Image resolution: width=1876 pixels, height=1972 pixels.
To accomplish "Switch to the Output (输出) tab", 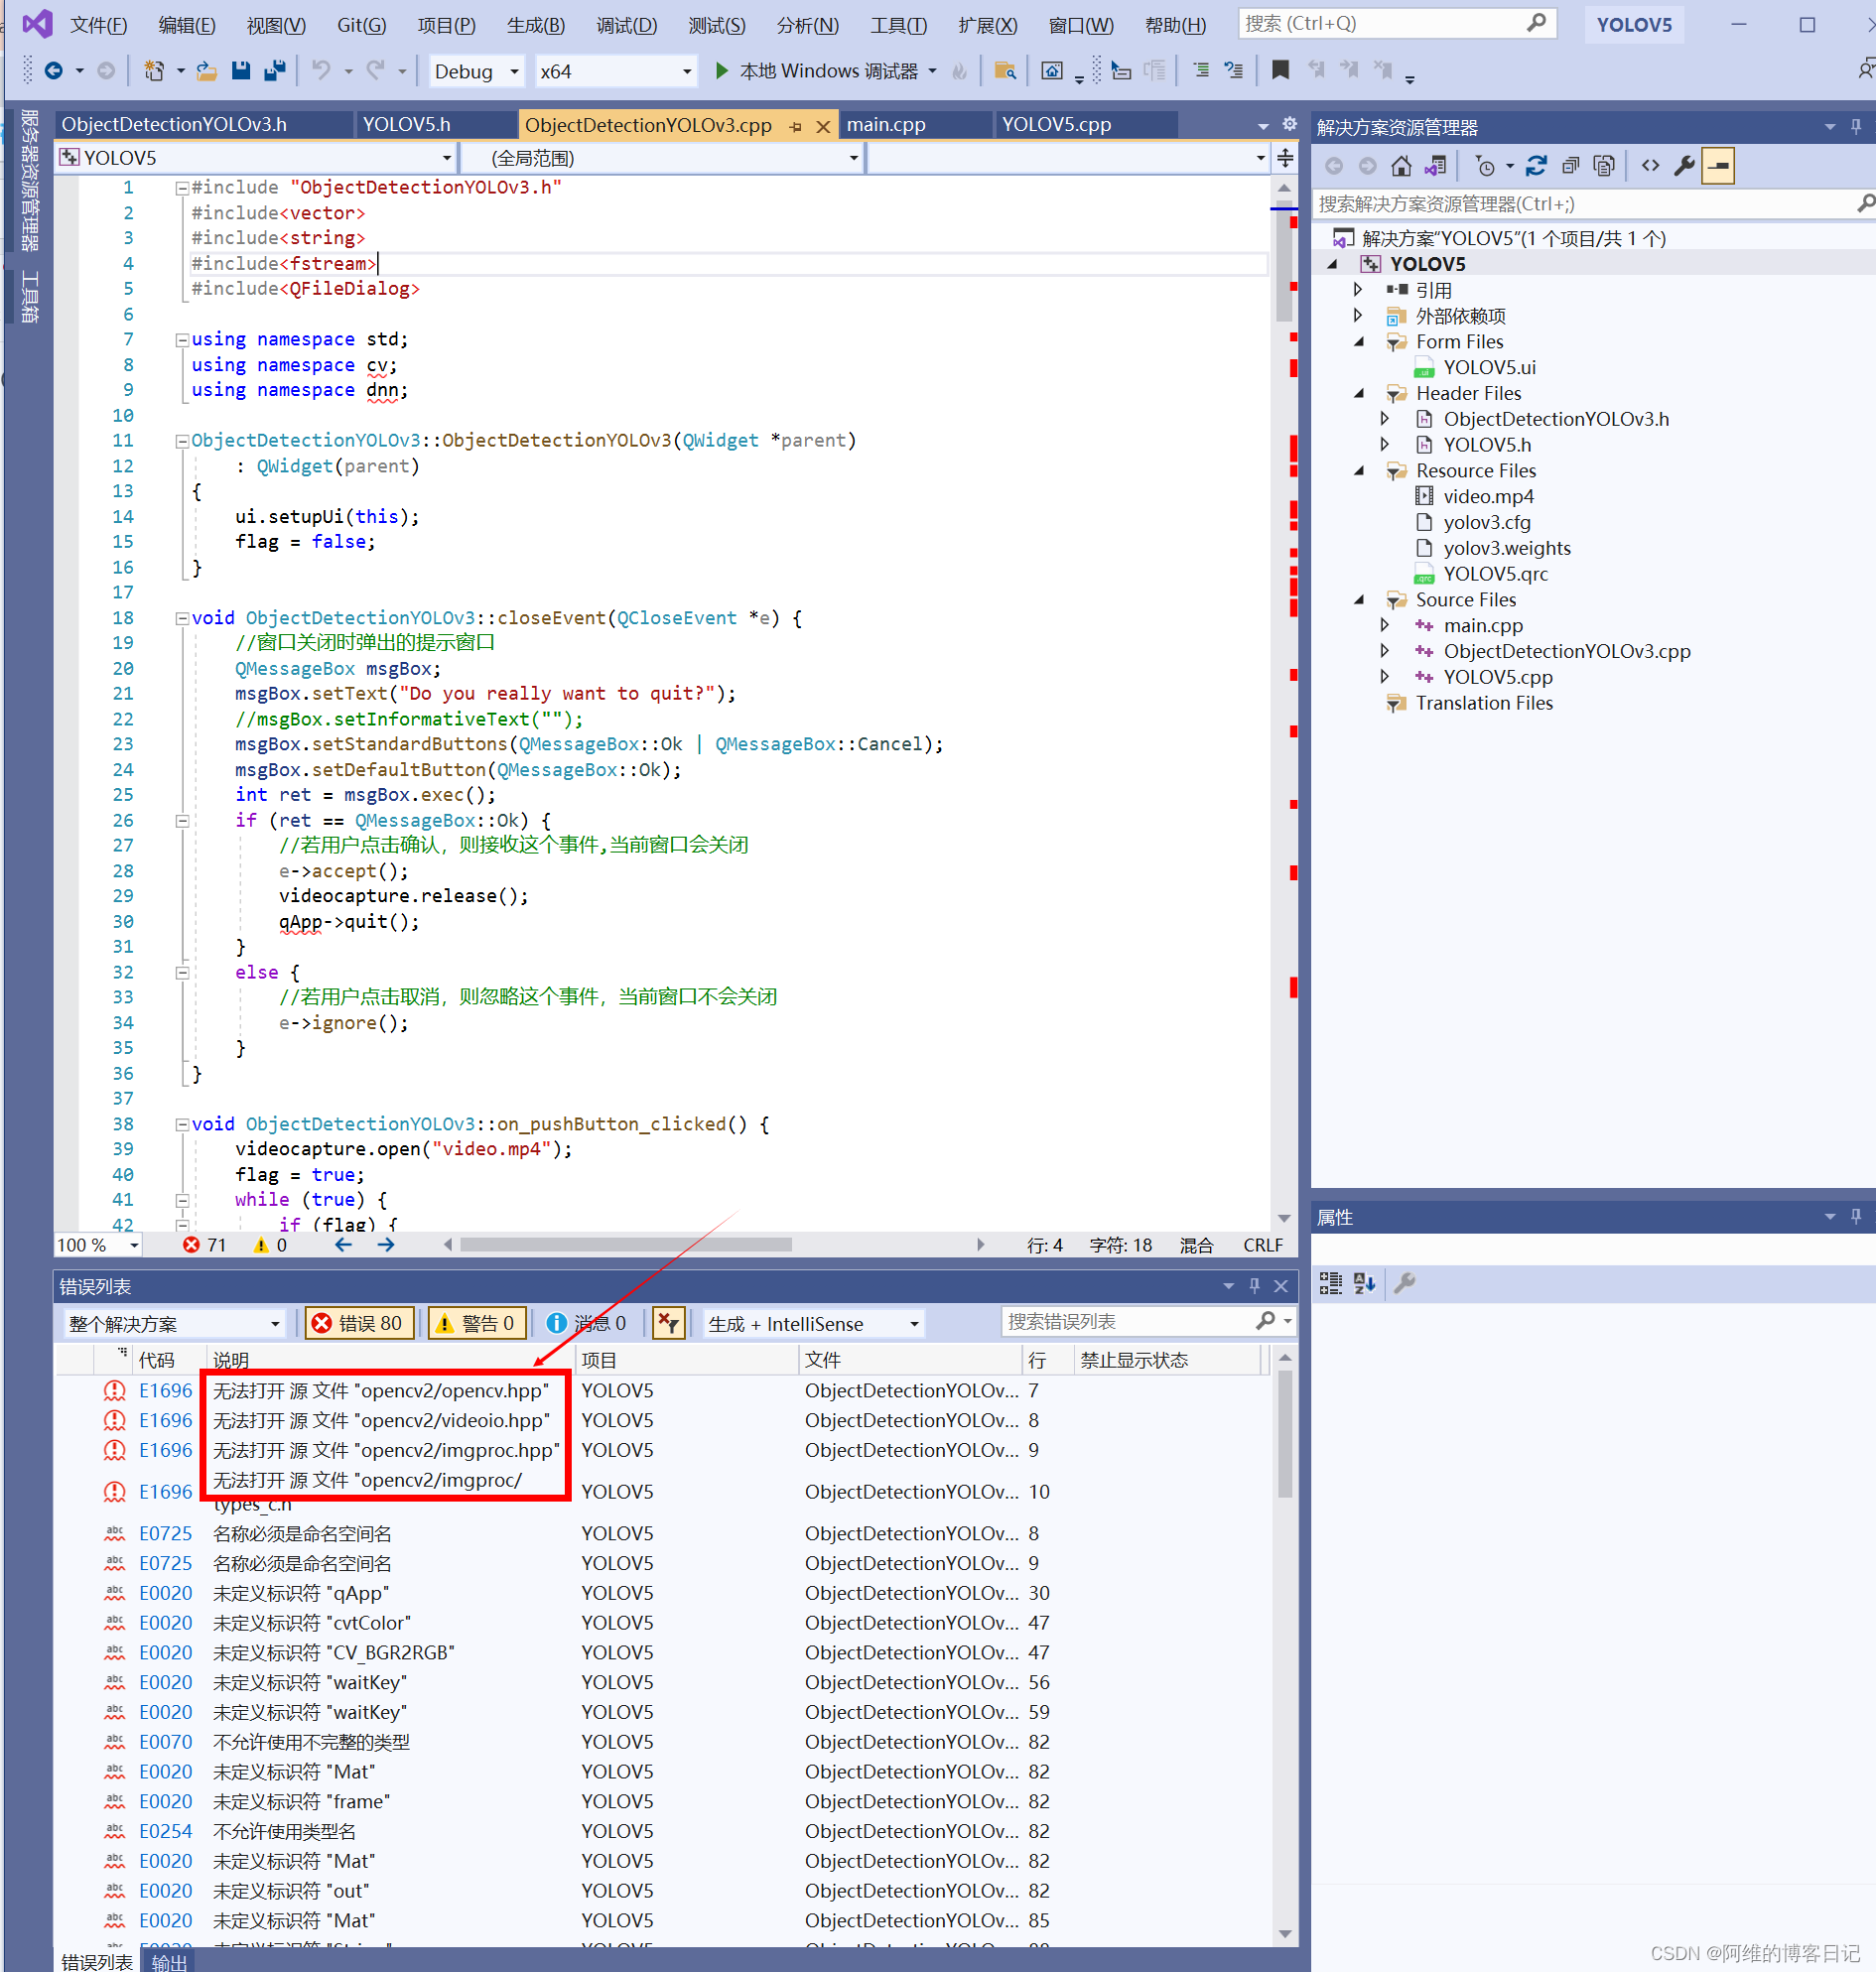I will [x=169, y=1961].
